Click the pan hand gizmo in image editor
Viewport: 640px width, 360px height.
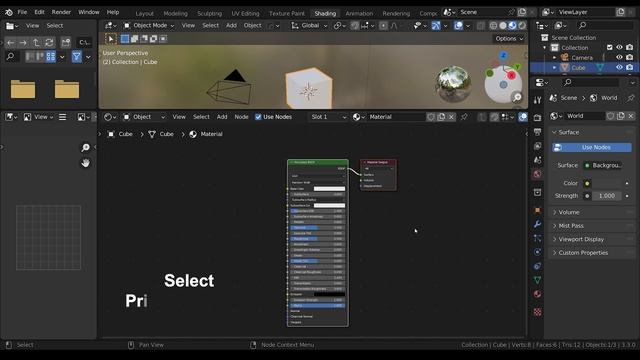(85, 163)
